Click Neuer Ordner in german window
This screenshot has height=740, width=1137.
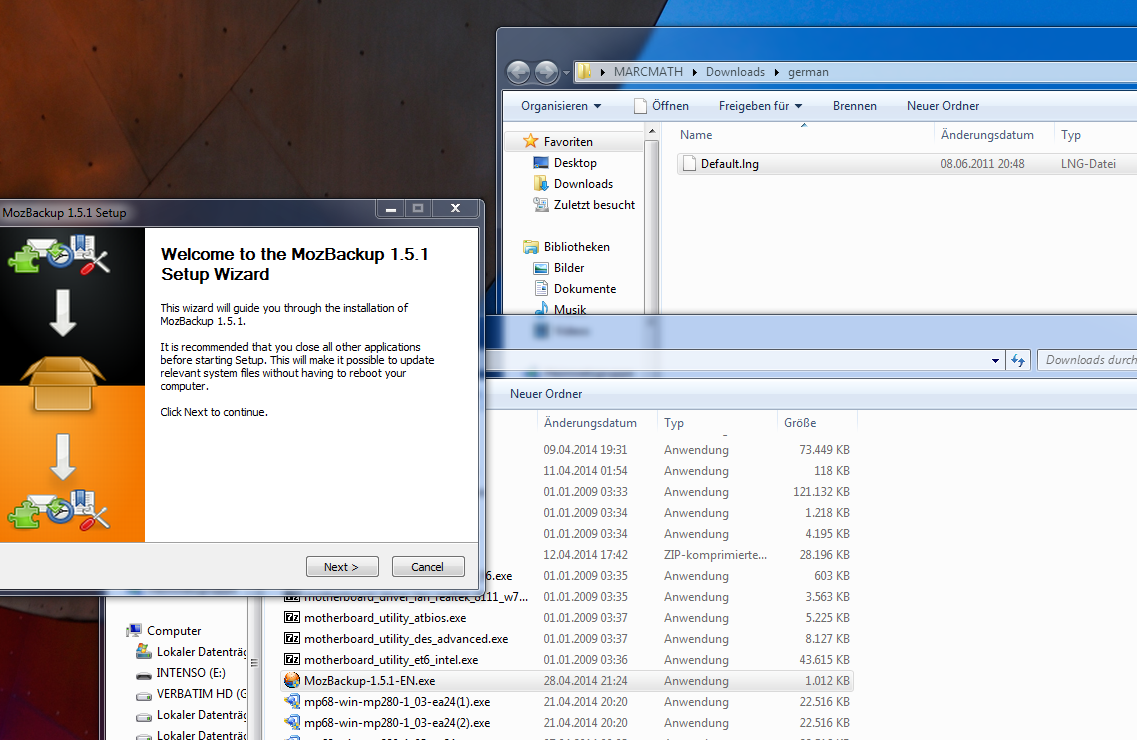pos(943,106)
